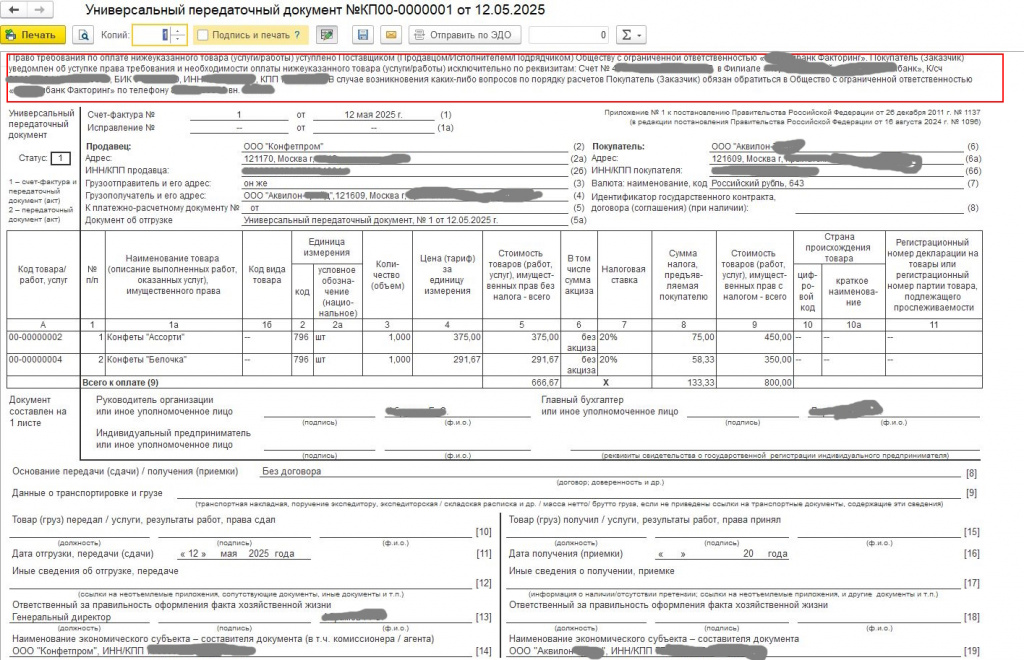Click the Страна происхождения товара header
This screenshot has height=660, width=1024.
[x=839, y=247]
